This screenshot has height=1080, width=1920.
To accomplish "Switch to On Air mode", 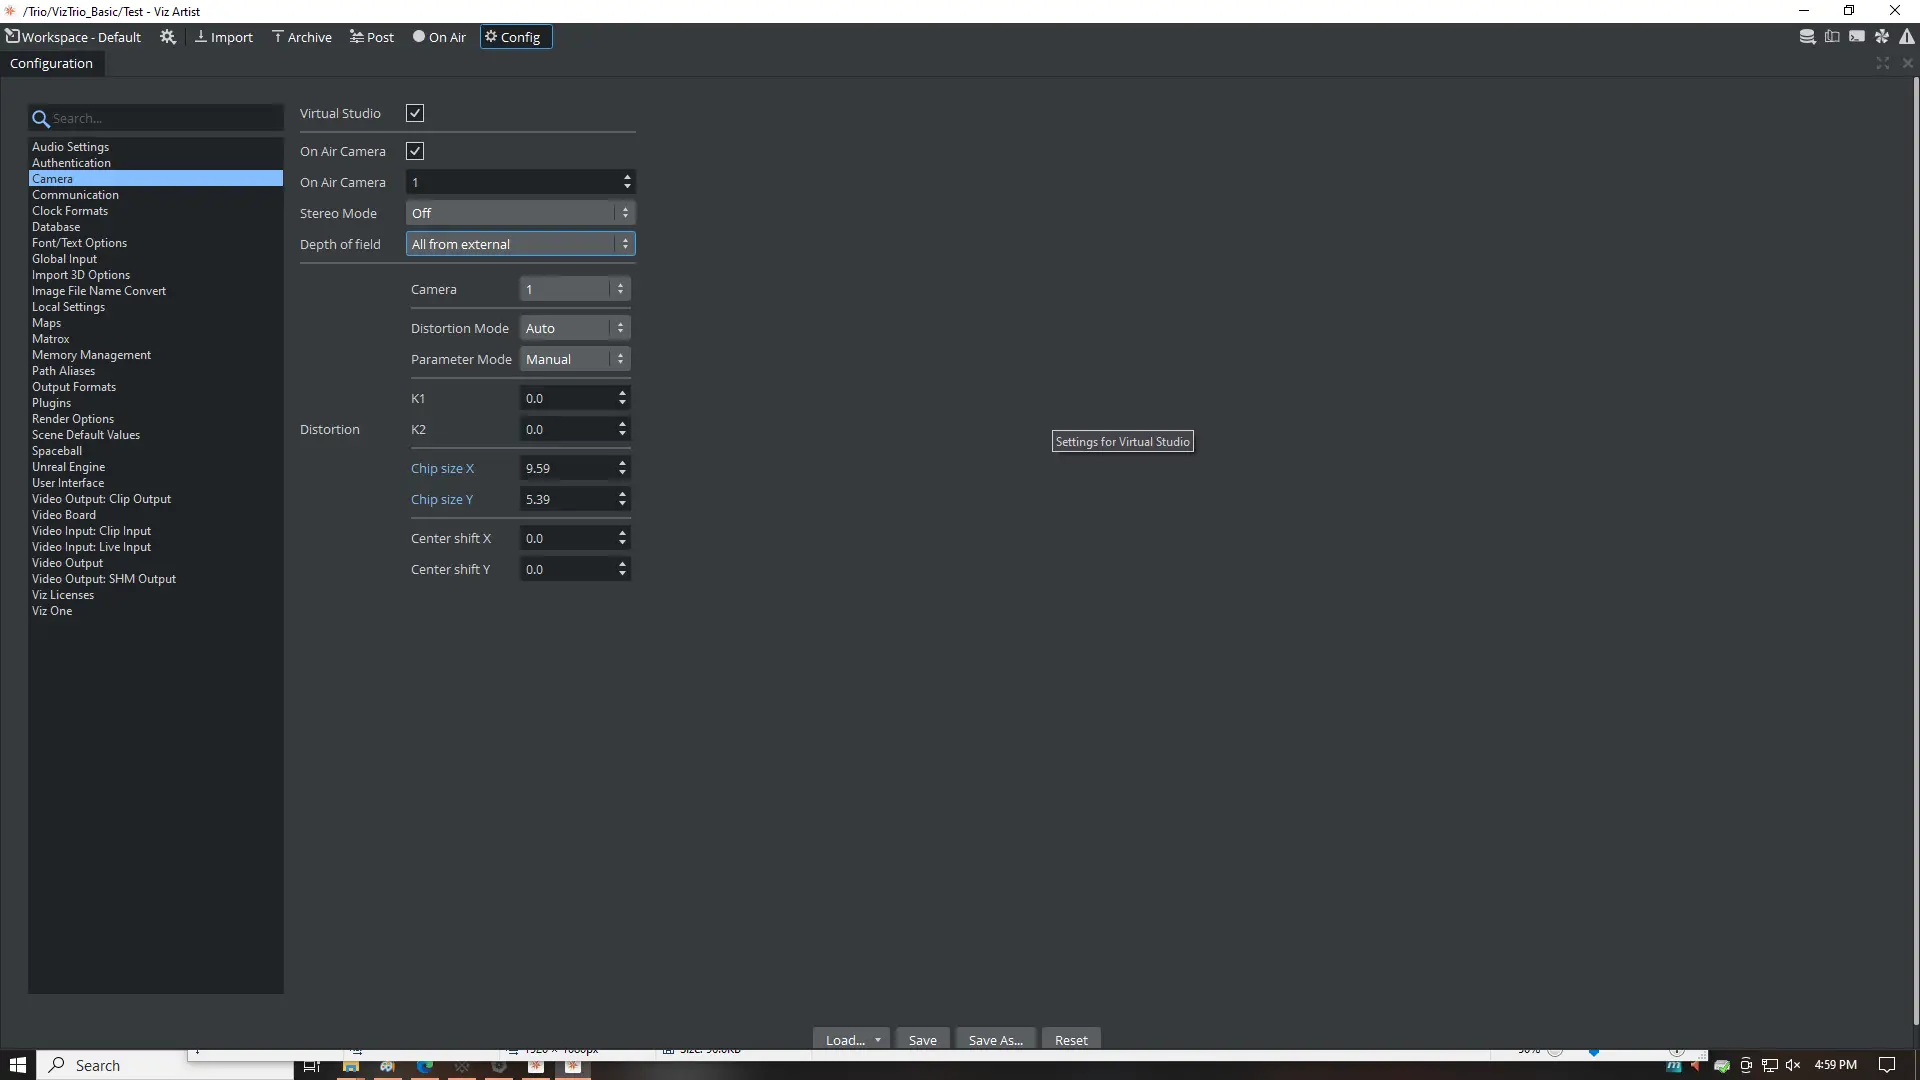I will click(440, 37).
